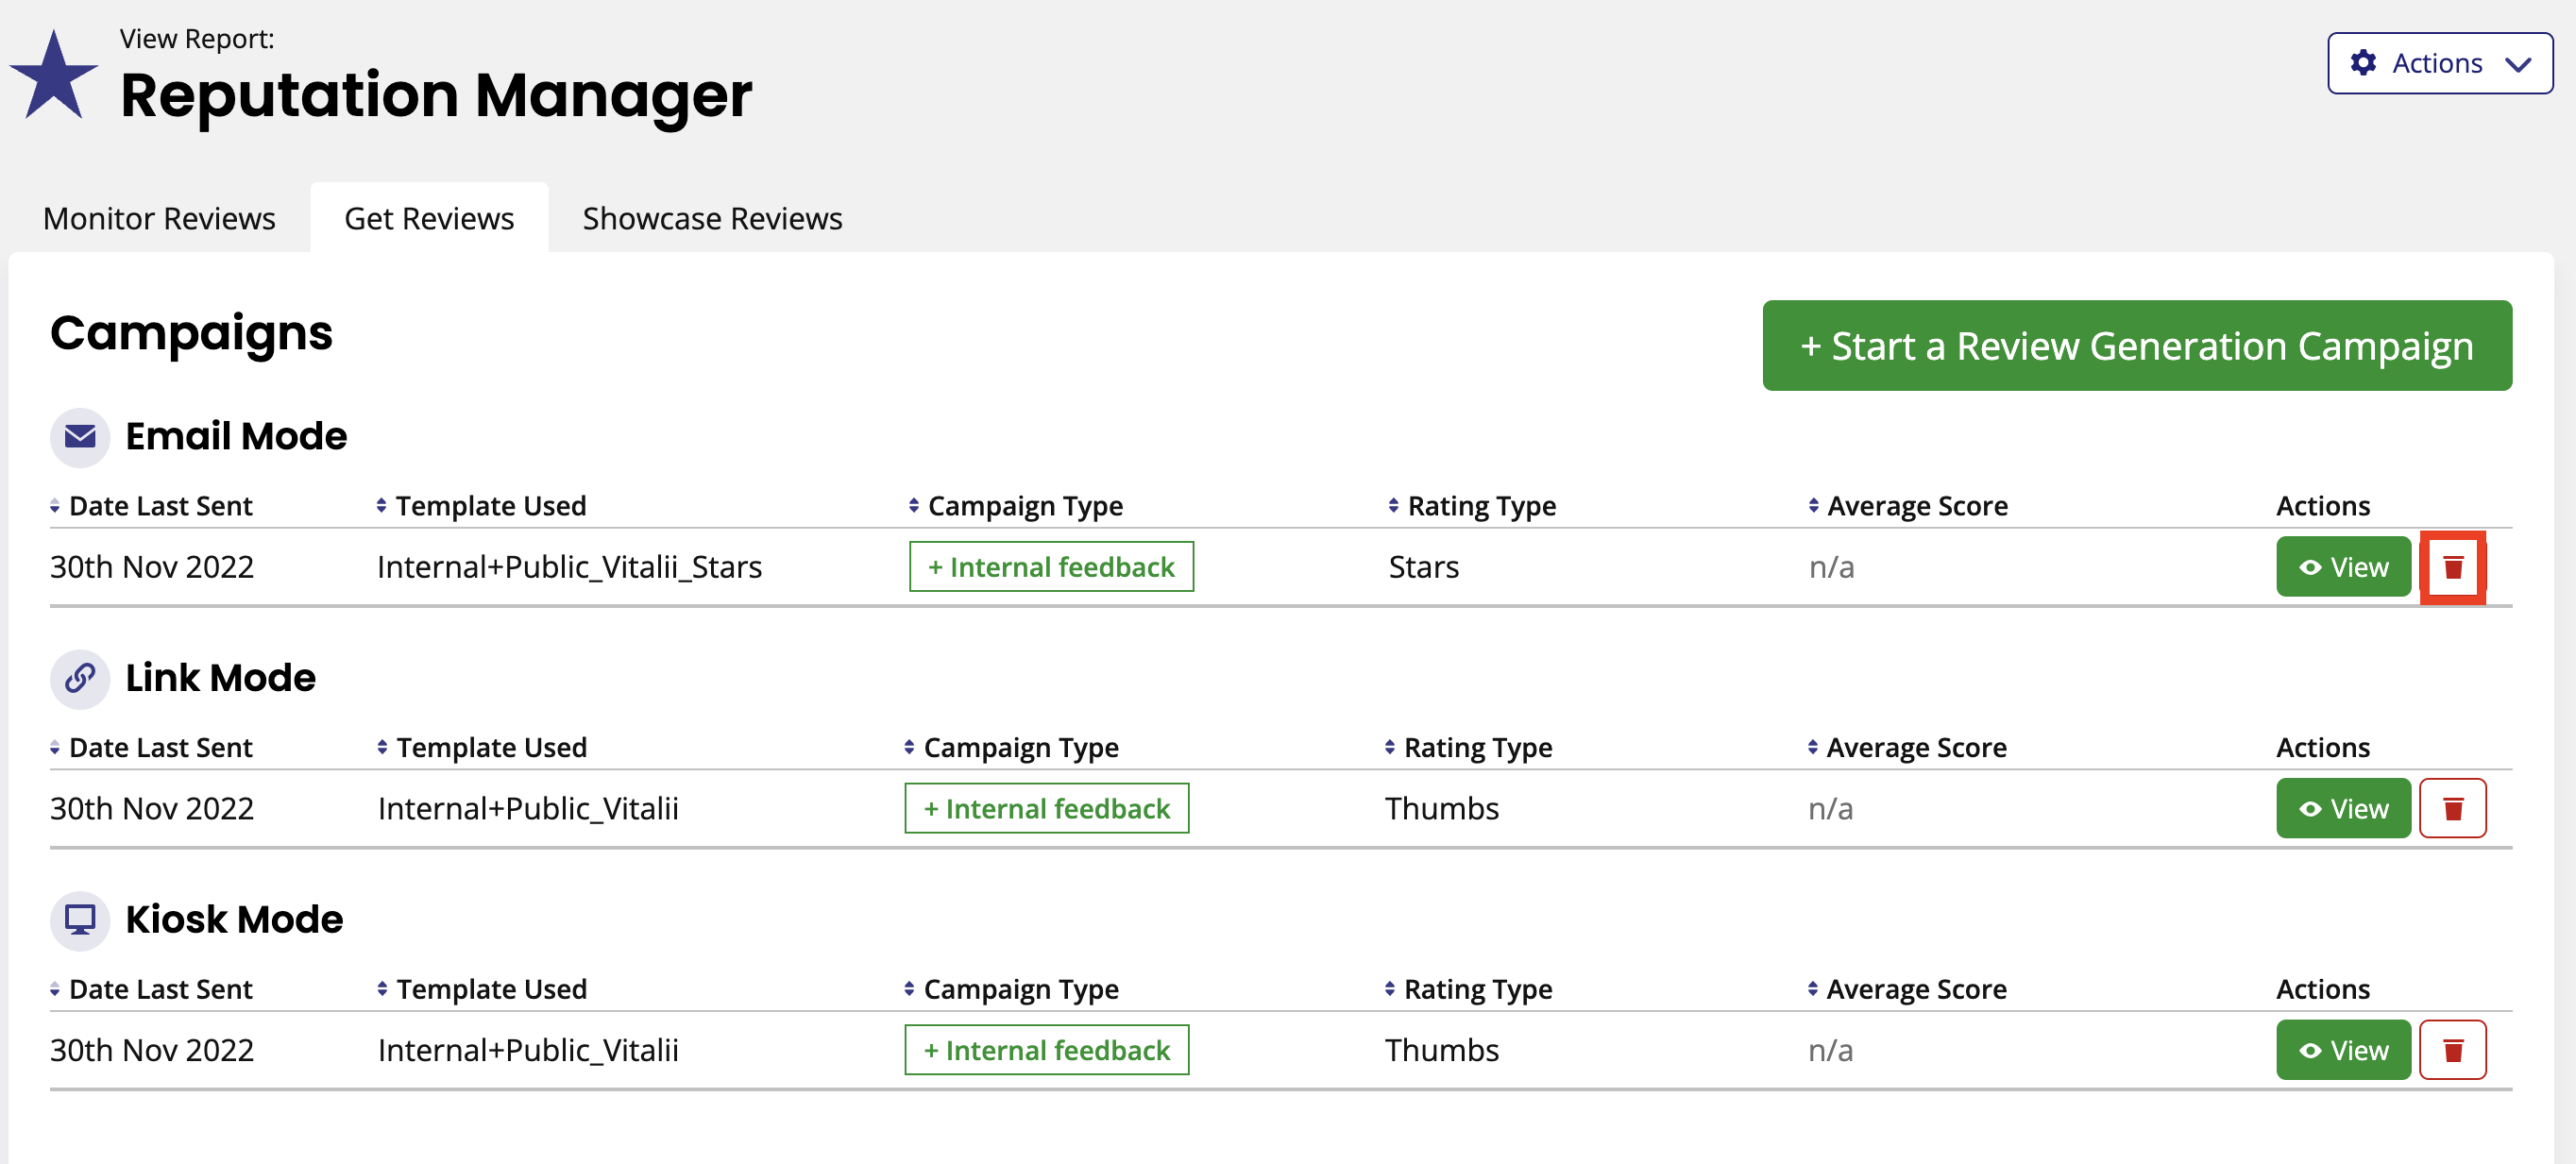
Task: Click Internal feedback tag in Kiosk Mode
Action: (1047, 1049)
